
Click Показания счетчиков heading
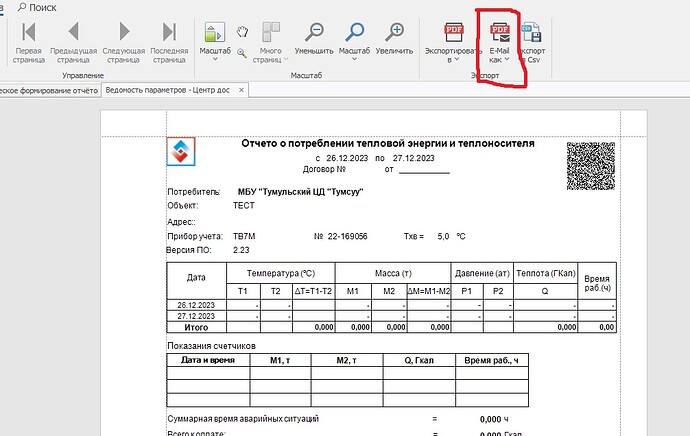pos(211,346)
